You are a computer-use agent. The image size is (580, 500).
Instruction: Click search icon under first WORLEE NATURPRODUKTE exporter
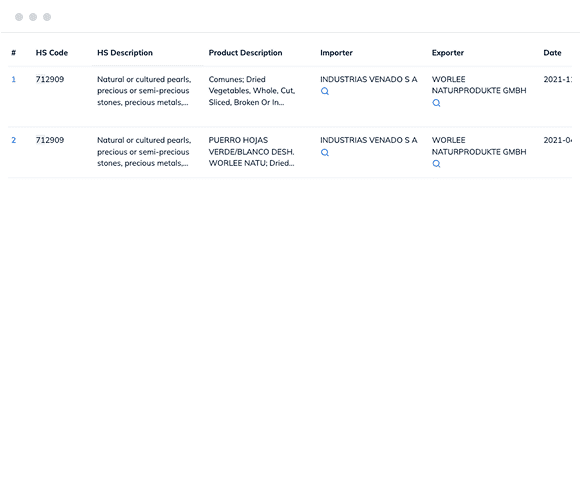tap(436, 103)
